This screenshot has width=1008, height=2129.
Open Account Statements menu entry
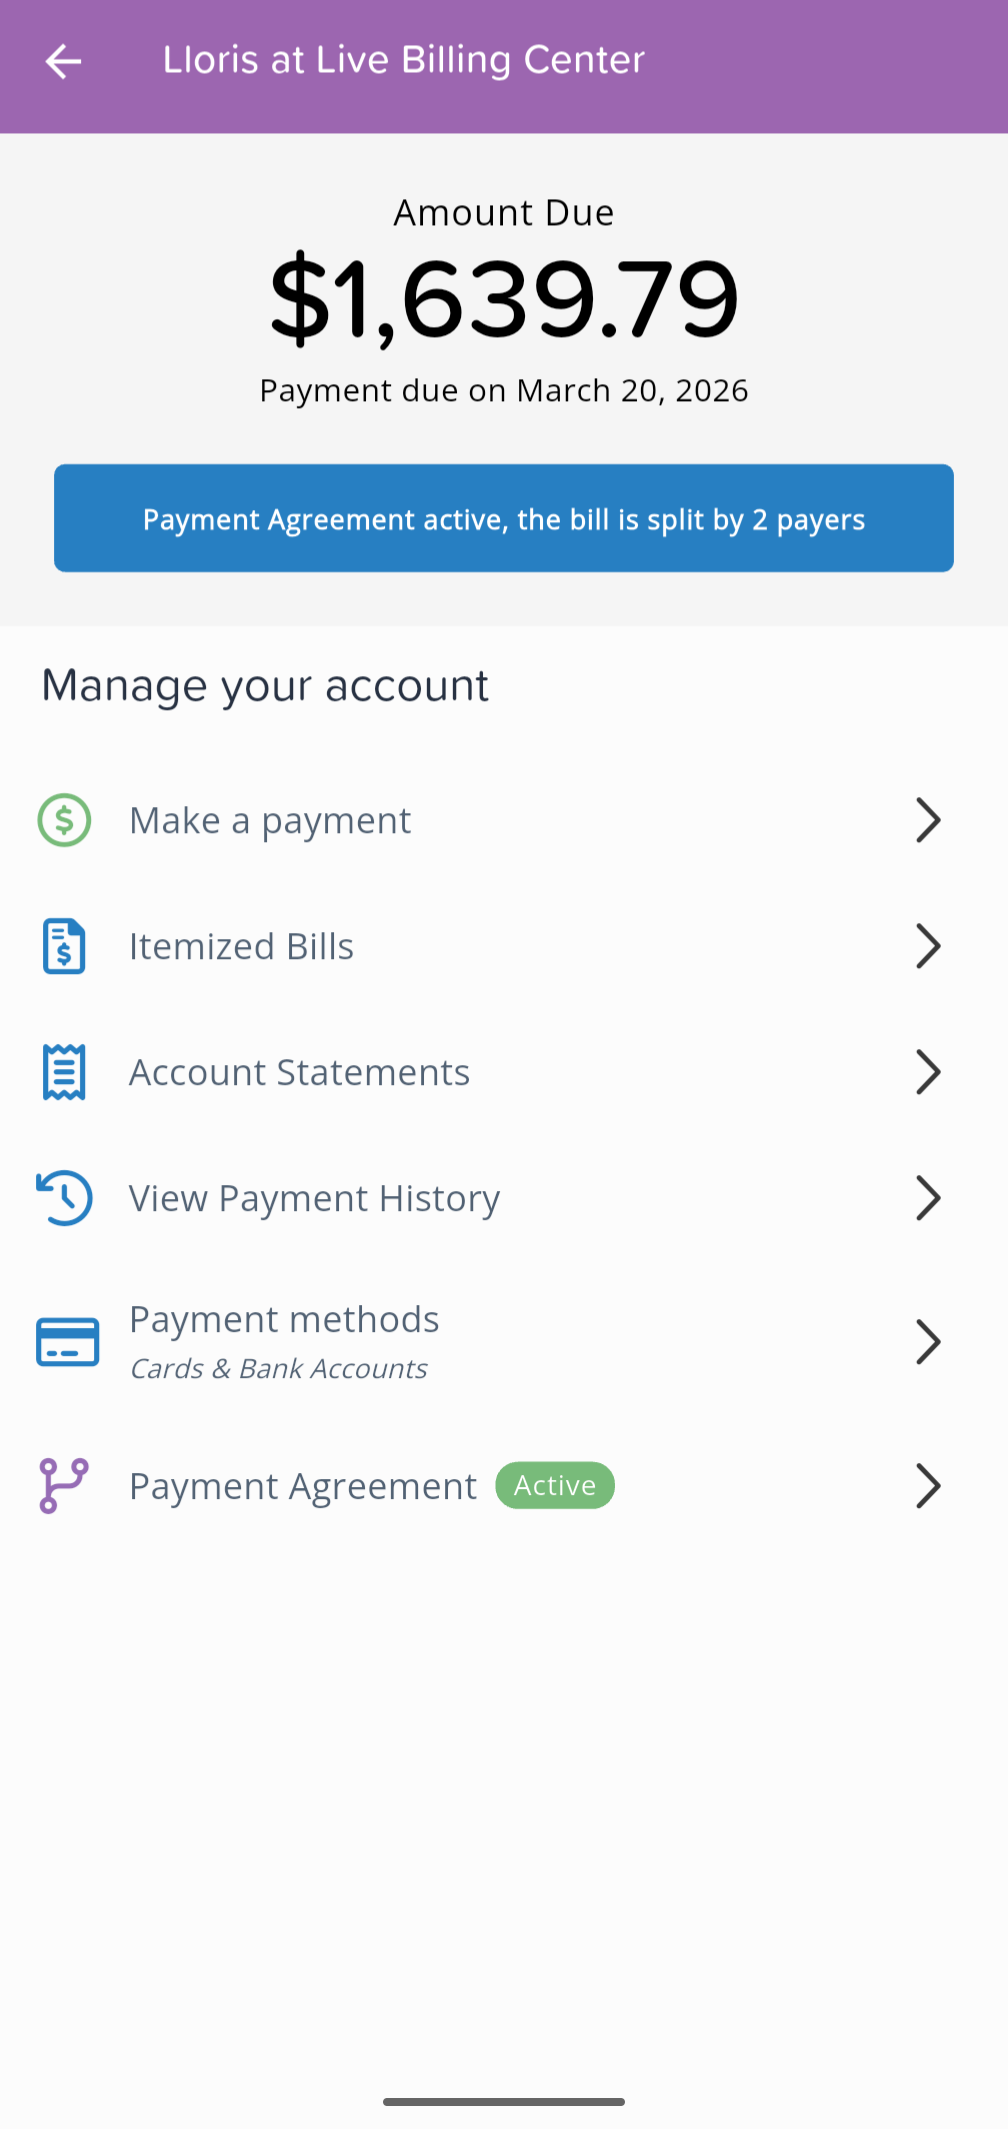coord(299,1073)
